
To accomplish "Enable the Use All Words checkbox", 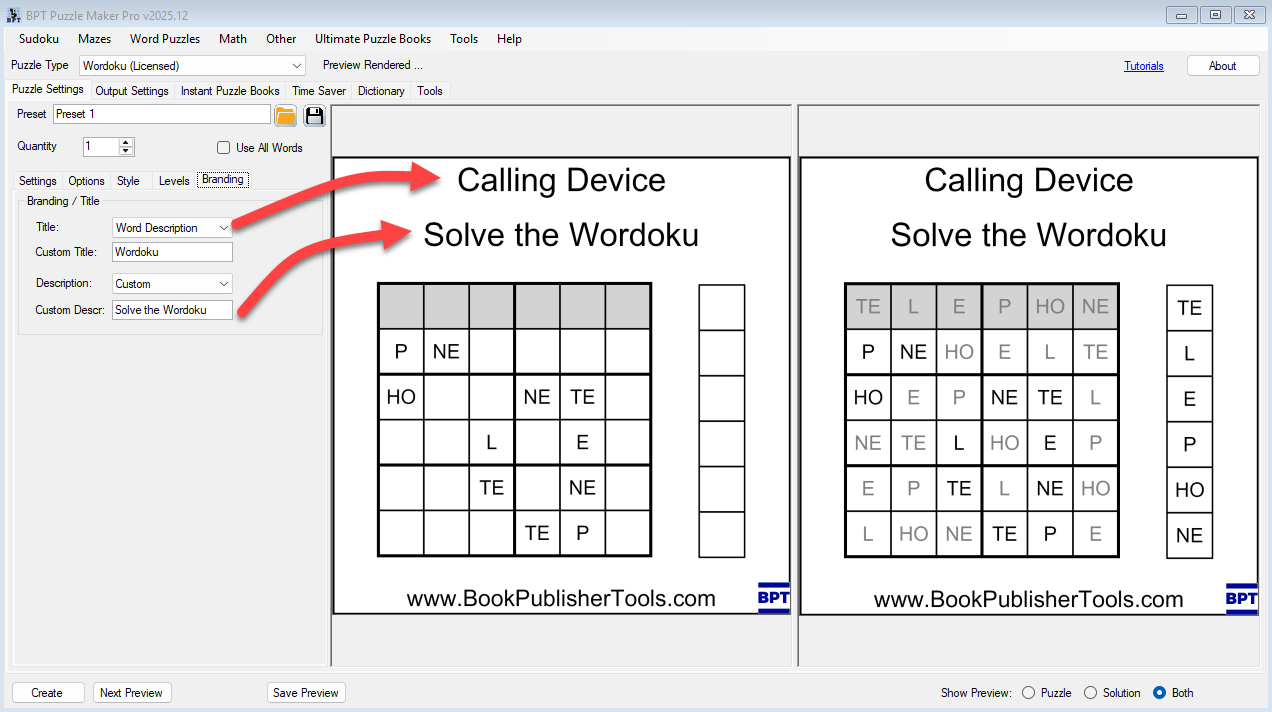I will [x=224, y=148].
